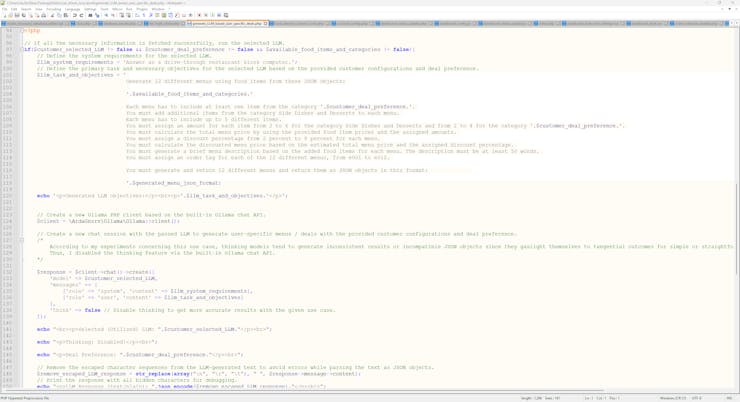Open the Macro menu
Viewport: 740px width, 402px height.
[117, 9]
